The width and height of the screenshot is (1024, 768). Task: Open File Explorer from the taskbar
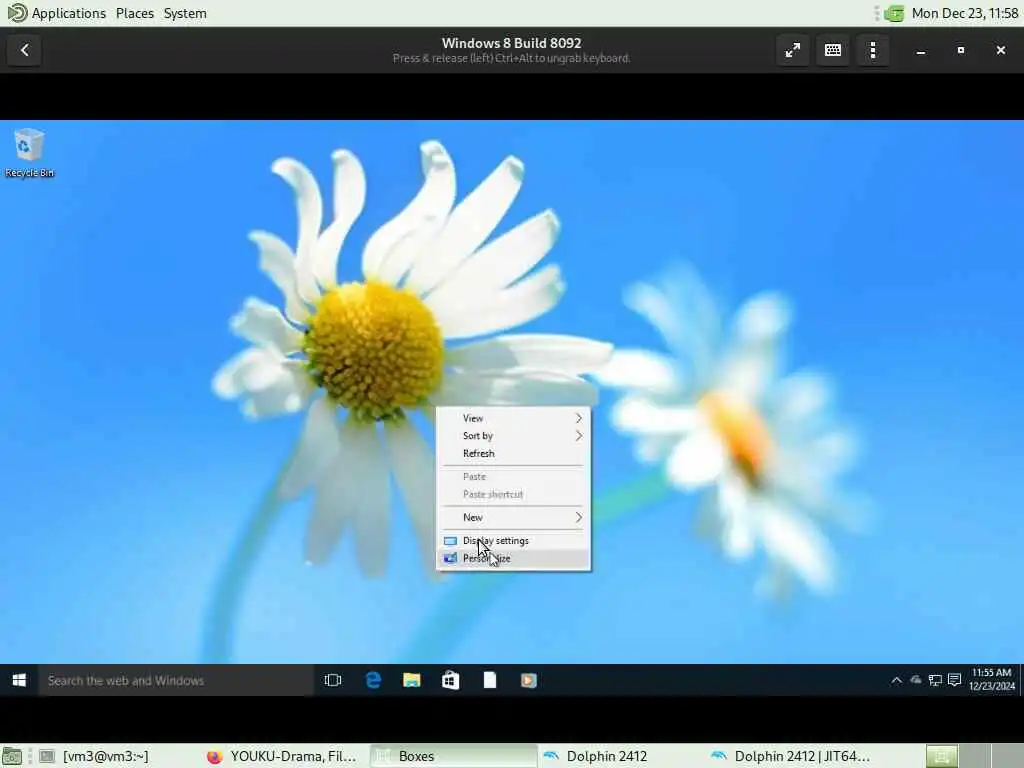[411, 680]
